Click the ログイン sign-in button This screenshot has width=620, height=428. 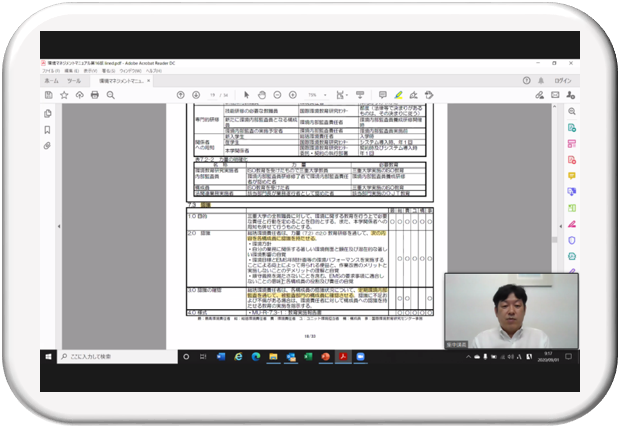(562, 81)
